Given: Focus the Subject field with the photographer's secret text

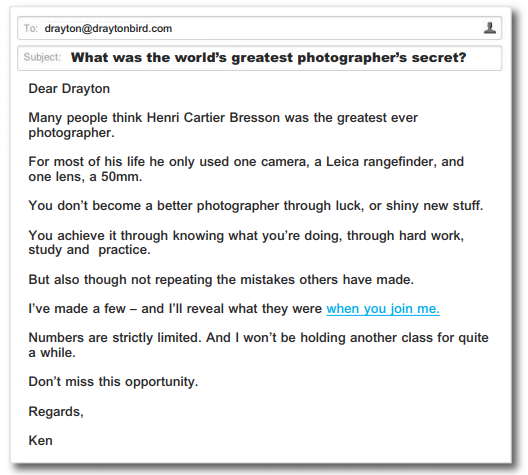Looking at the screenshot, I should point(260,58).
